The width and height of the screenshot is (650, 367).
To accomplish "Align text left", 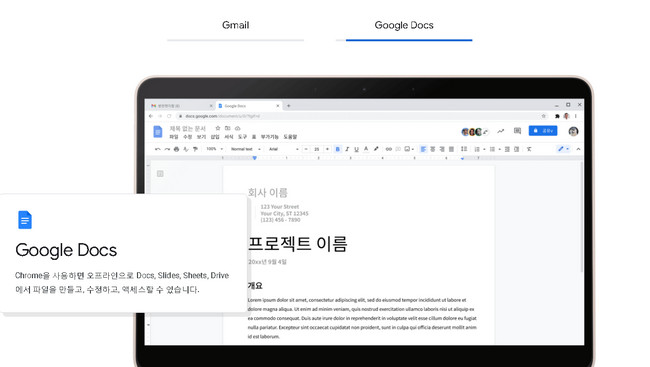I will [x=423, y=149].
